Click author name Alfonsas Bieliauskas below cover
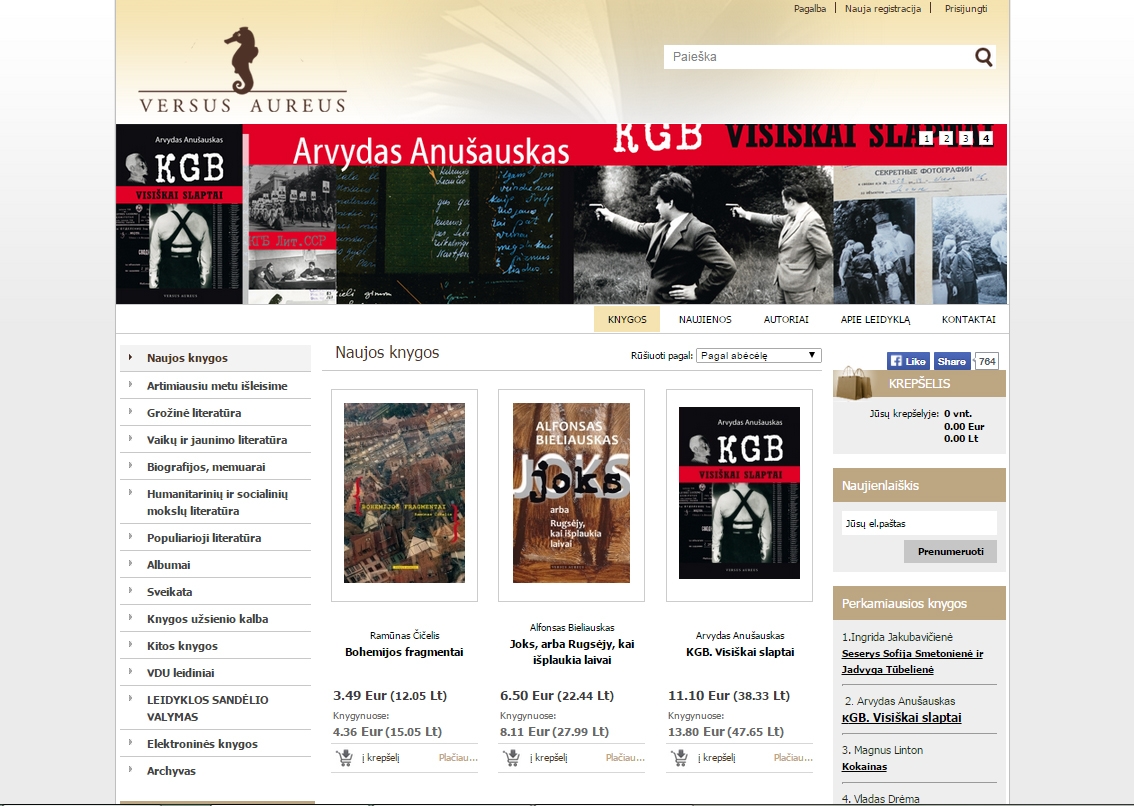 click(x=572, y=627)
